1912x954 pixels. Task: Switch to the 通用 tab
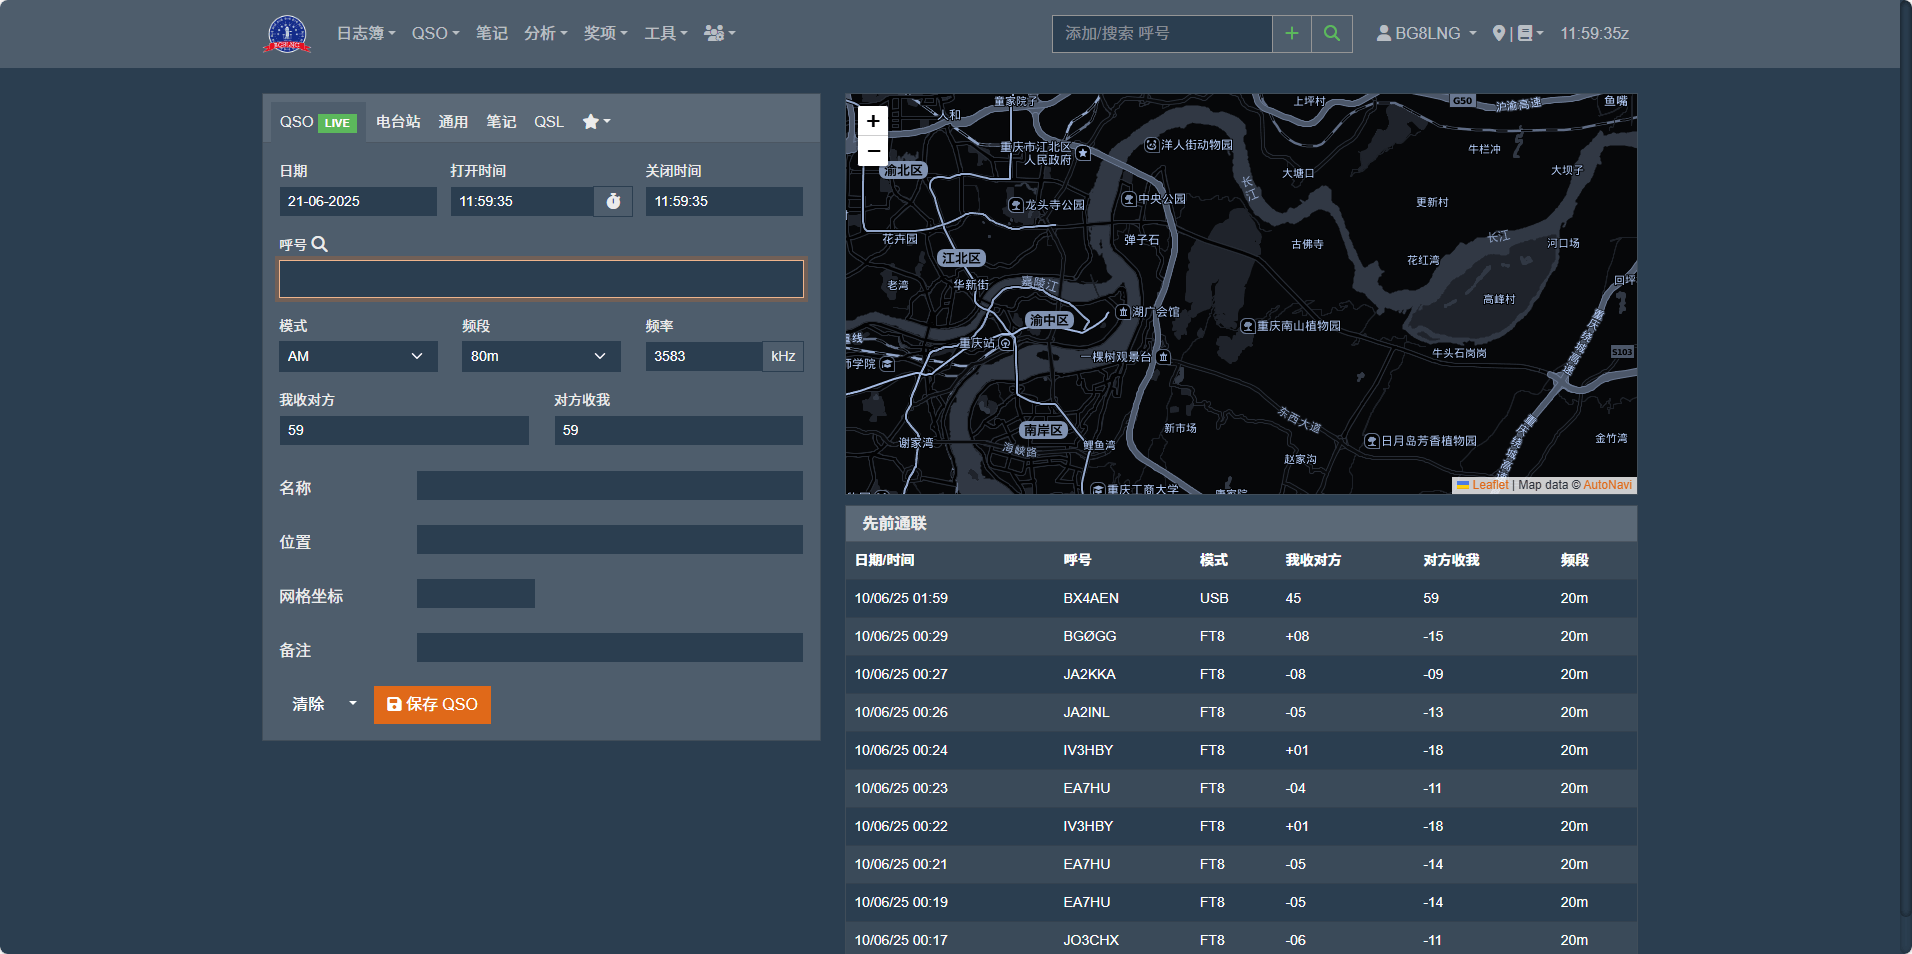(453, 122)
